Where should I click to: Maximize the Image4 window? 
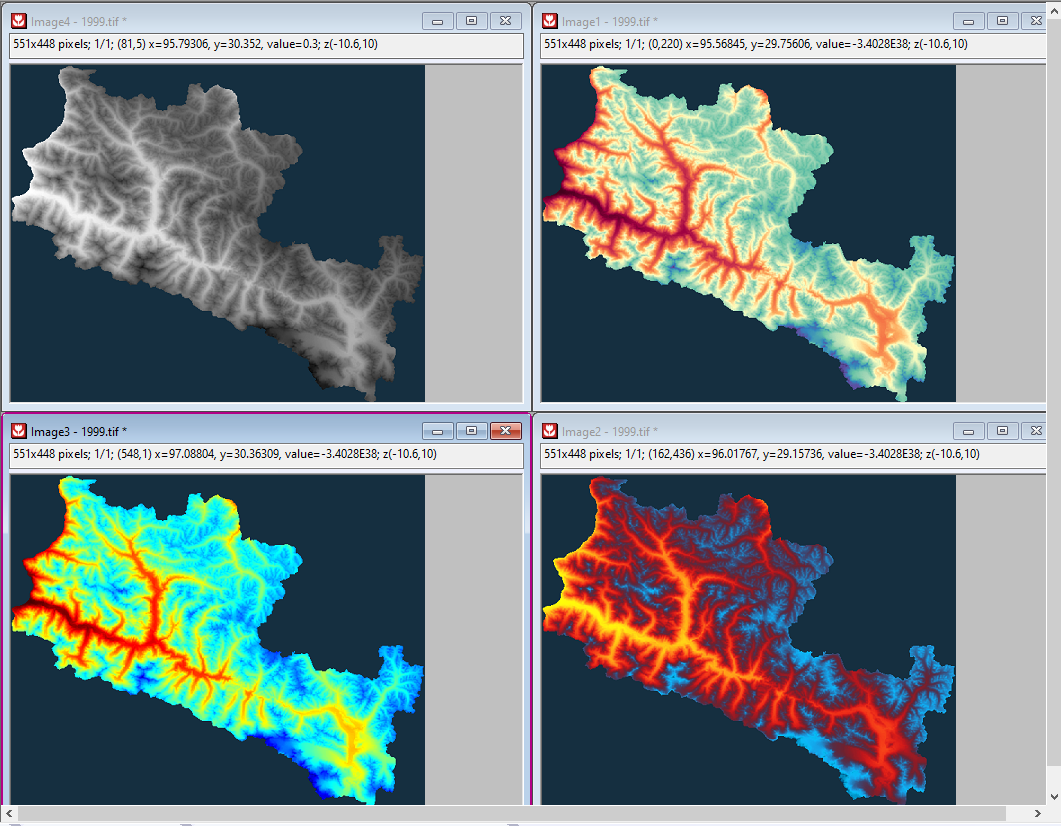click(x=471, y=21)
